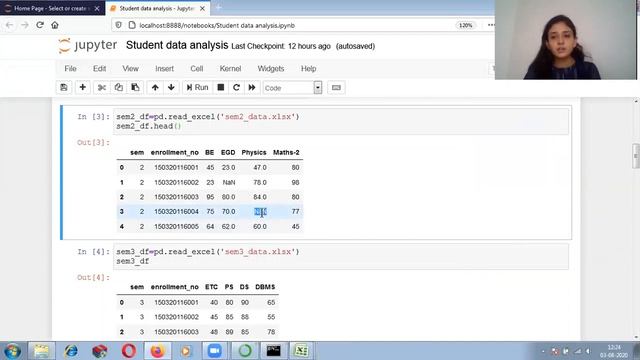Screen dimensions: 640x360
Task: Paste cells below icon
Action: click(135, 87)
